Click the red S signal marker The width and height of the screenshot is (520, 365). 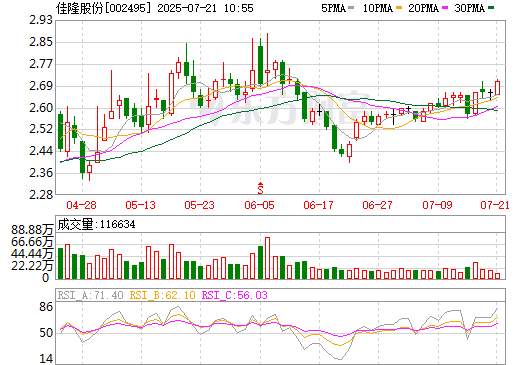[260, 188]
